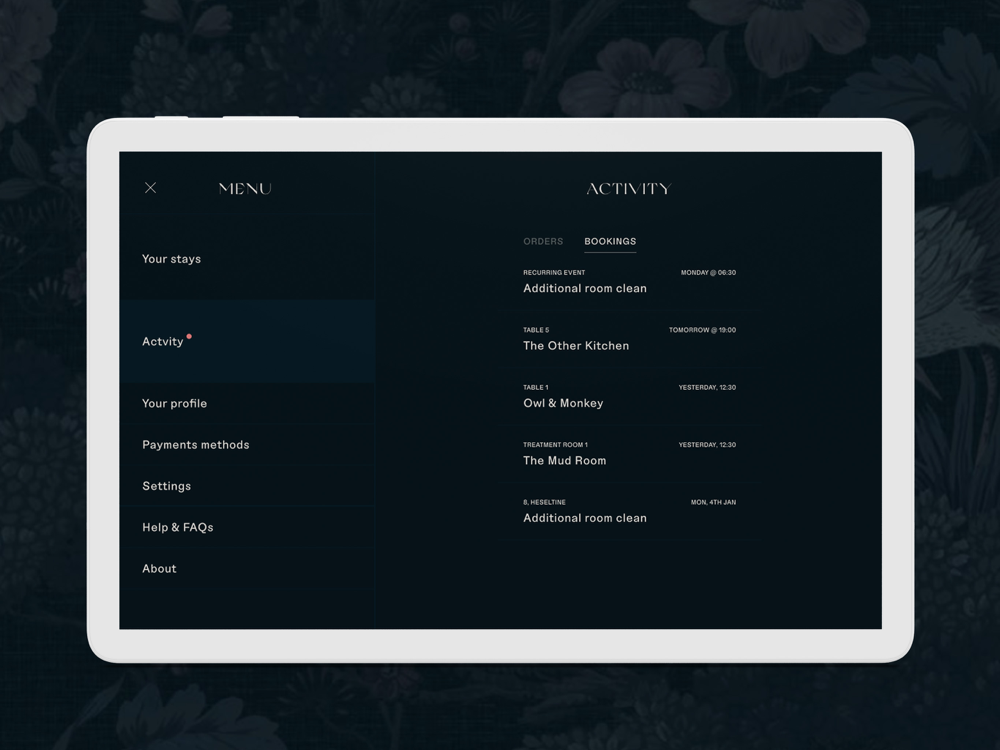Open Your profile from the menu
Image resolution: width=1000 pixels, height=750 pixels.
[x=247, y=403]
